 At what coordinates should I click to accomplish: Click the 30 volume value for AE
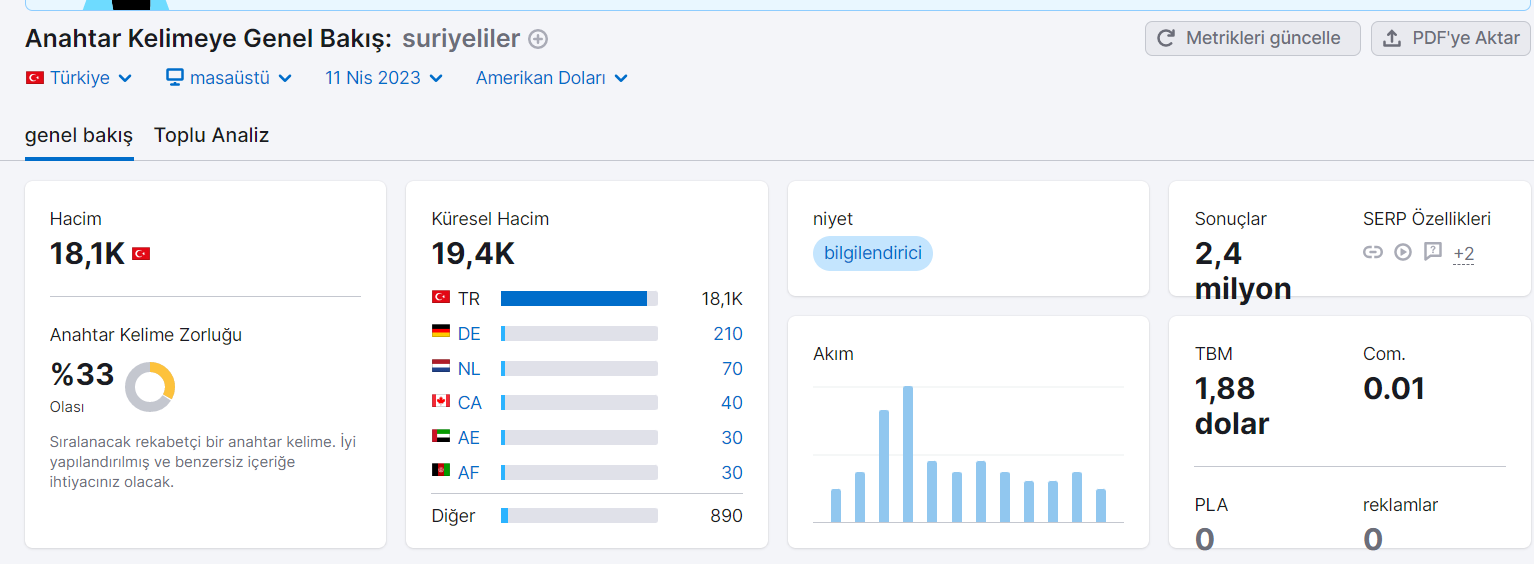732,438
